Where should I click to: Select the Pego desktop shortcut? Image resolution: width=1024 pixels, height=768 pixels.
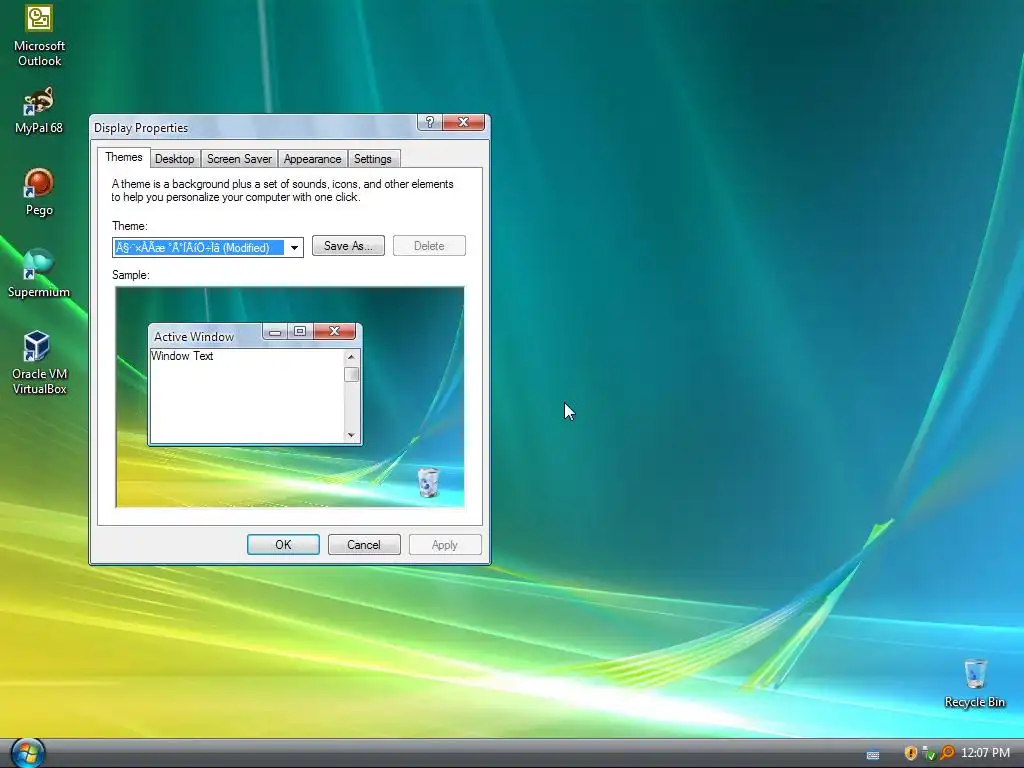point(39,192)
